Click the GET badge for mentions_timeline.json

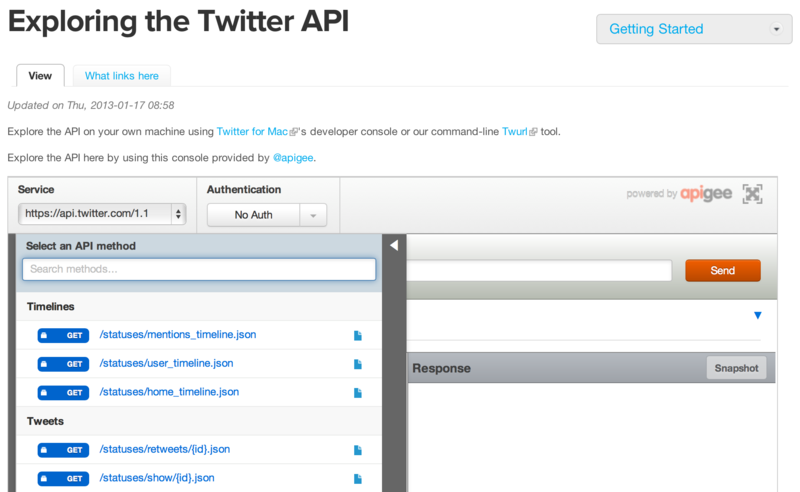[x=63, y=335]
